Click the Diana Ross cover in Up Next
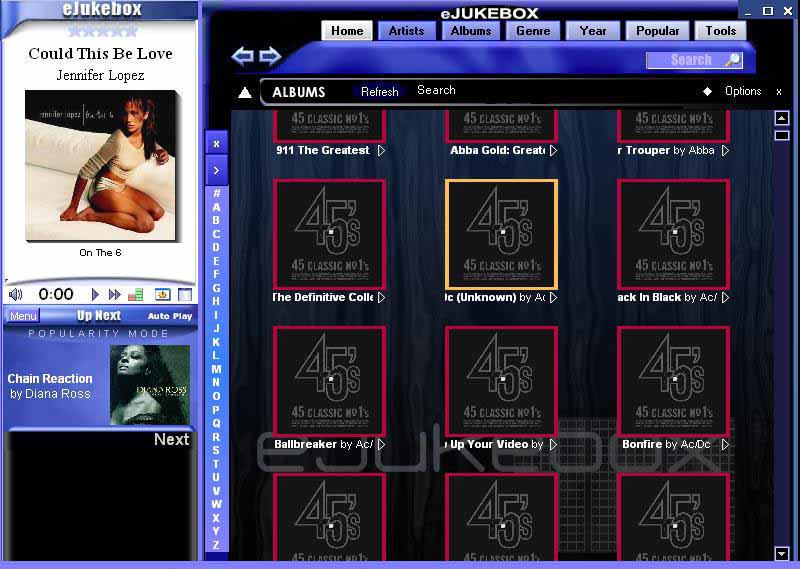The width and height of the screenshot is (800, 569). pyautogui.click(x=150, y=385)
